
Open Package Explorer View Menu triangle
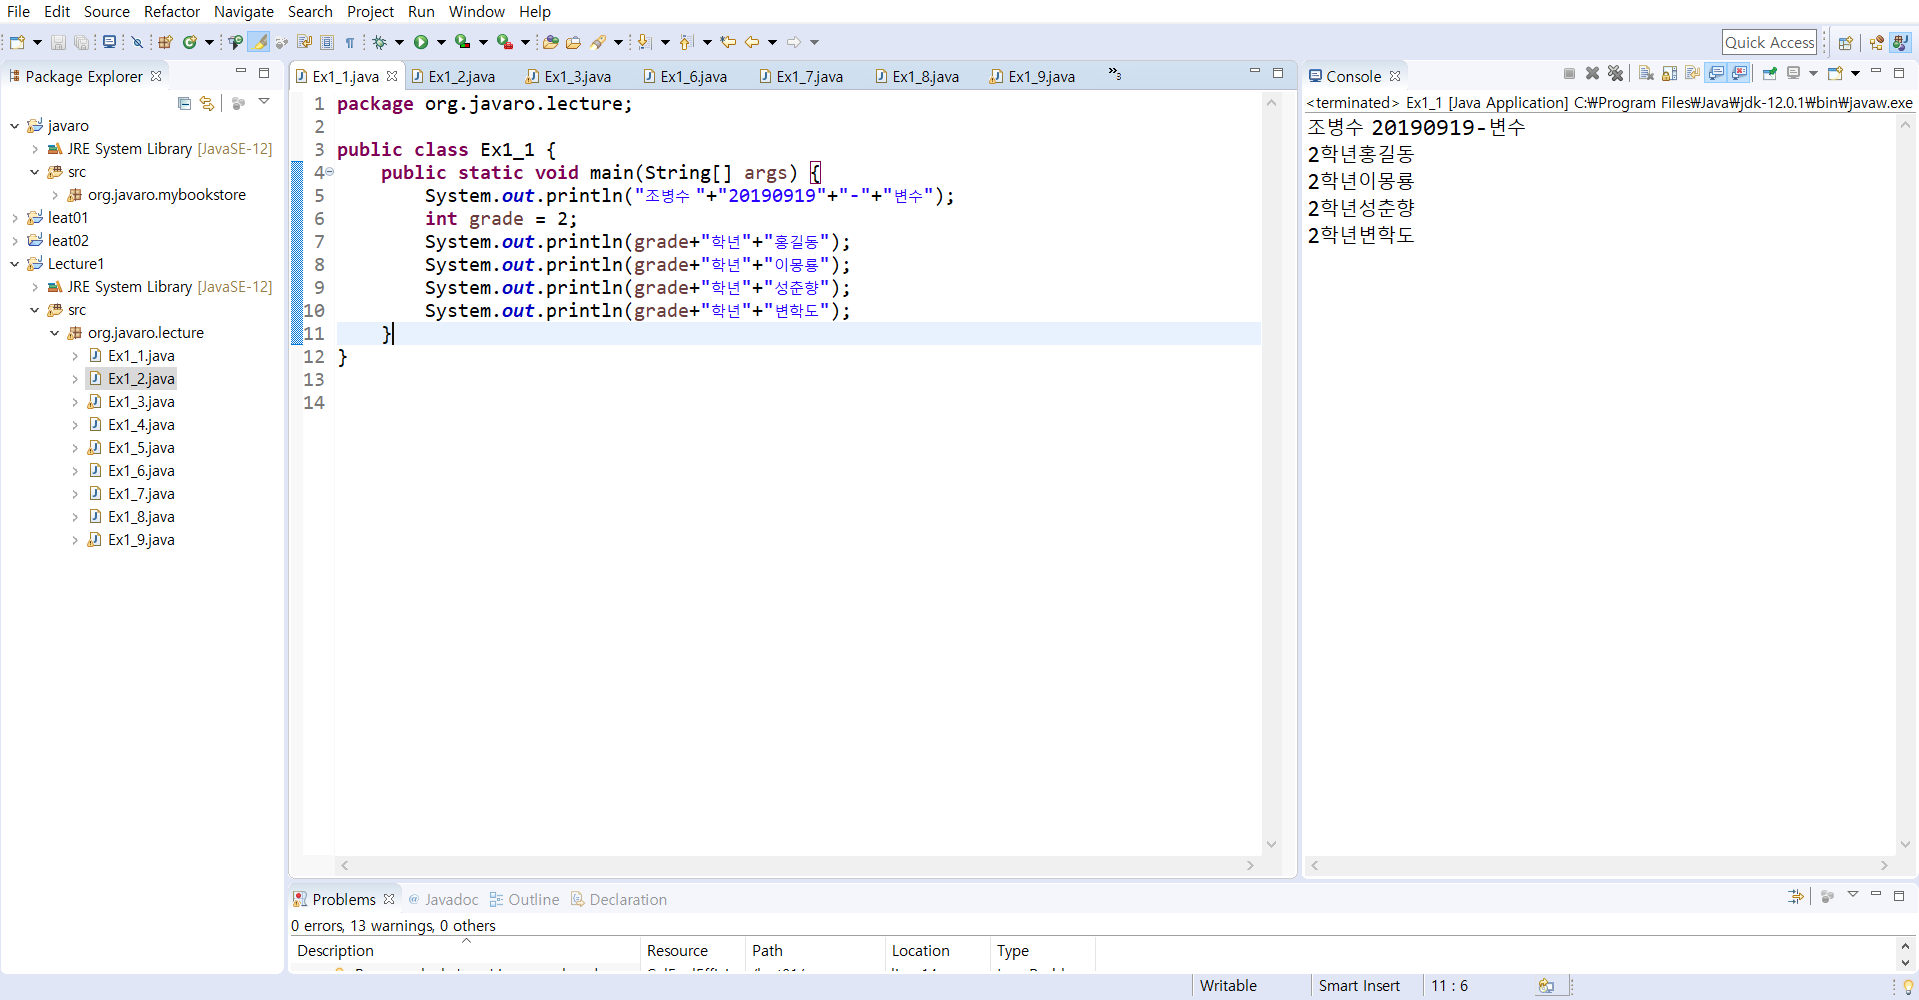(x=264, y=102)
